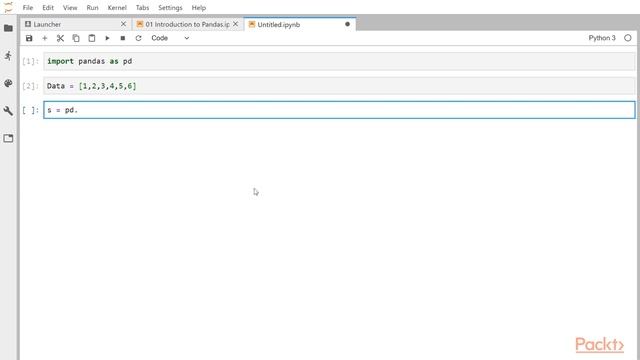Insert a new cell below with plus icon
Image resolution: width=640 pixels, height=360 pixels.
(x=44, y=38)
